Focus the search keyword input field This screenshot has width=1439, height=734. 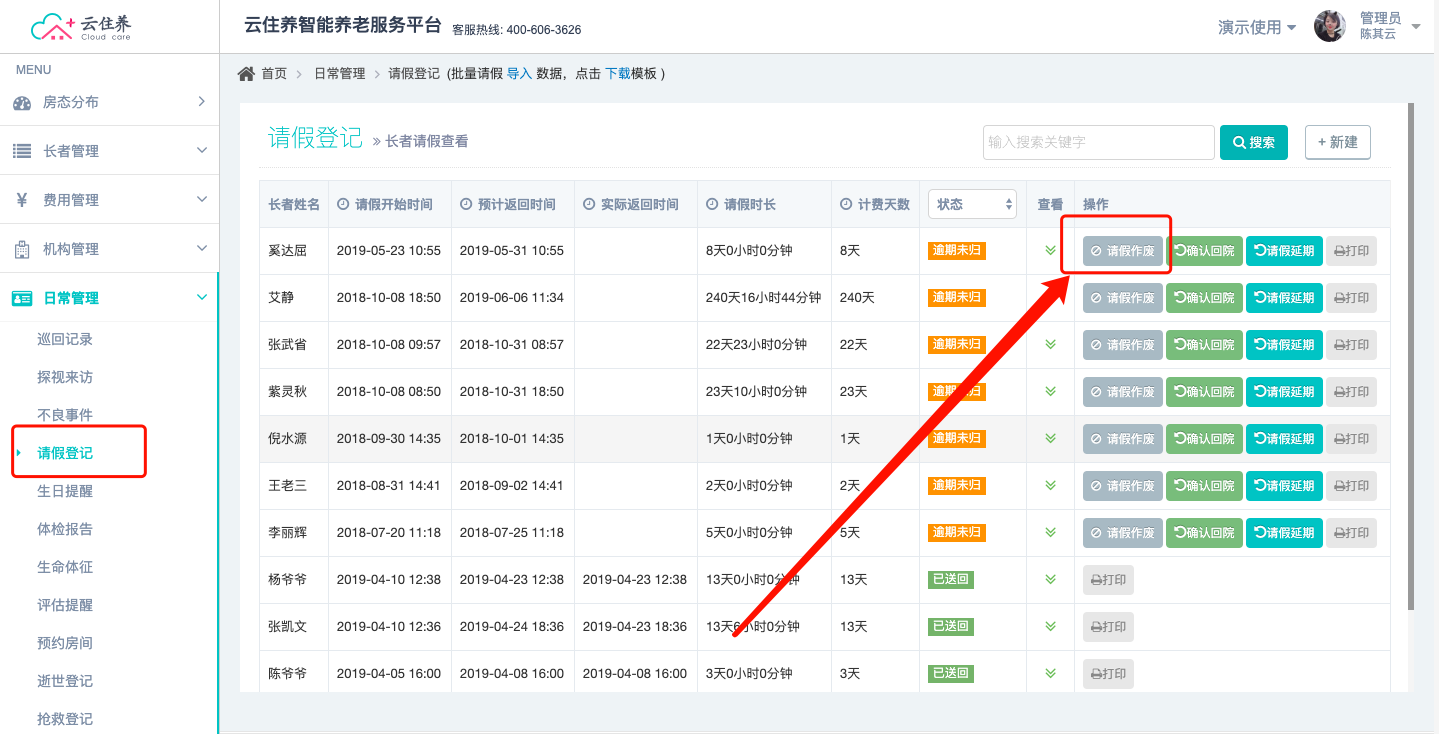(x=1098, y=142)
